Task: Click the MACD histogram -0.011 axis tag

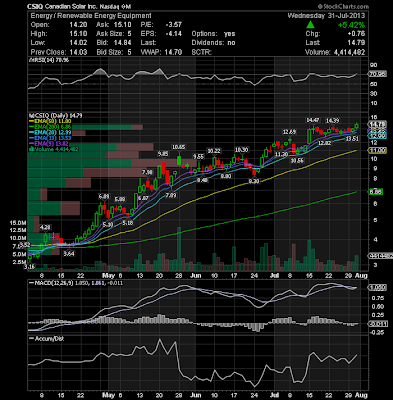Action: (x=377, y=324)
